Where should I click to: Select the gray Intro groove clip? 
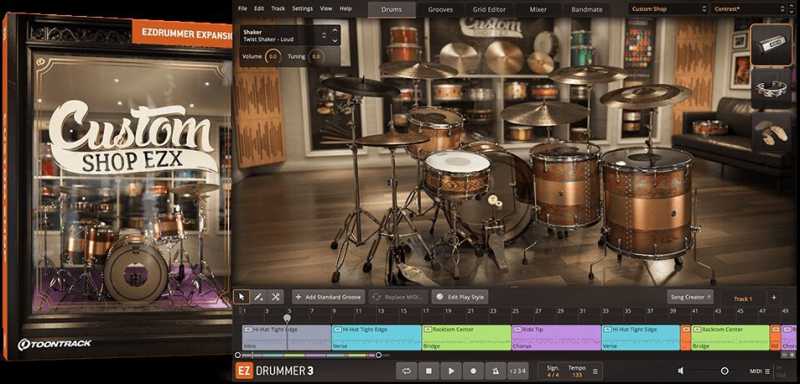287,338
